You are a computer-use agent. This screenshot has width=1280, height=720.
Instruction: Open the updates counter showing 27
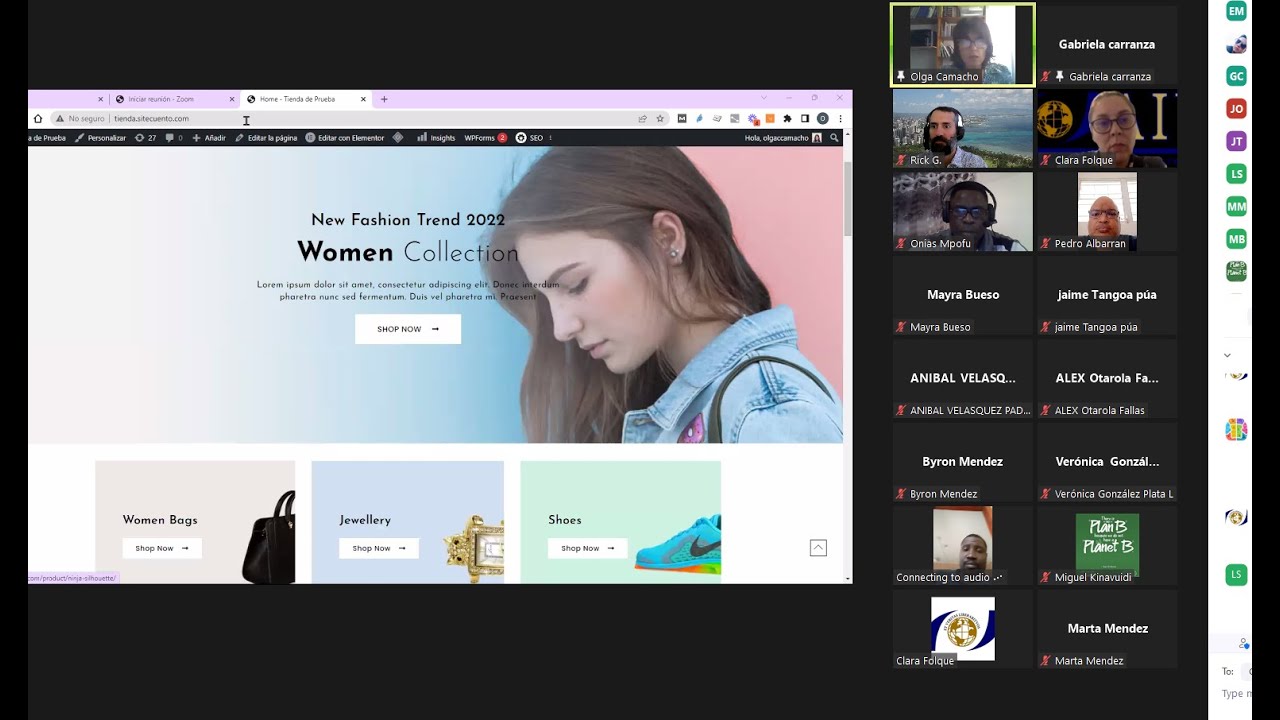tap(146, 138)
